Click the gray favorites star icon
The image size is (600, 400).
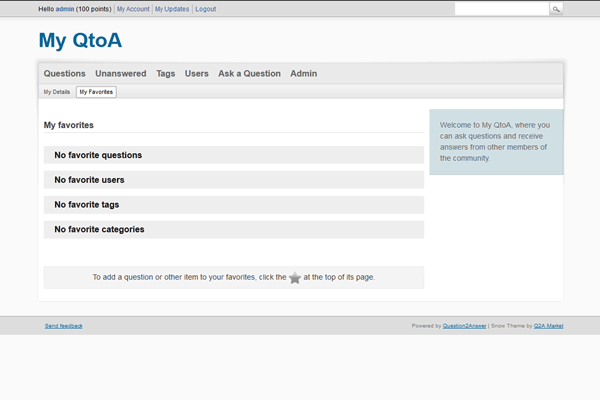click(295, 277)
